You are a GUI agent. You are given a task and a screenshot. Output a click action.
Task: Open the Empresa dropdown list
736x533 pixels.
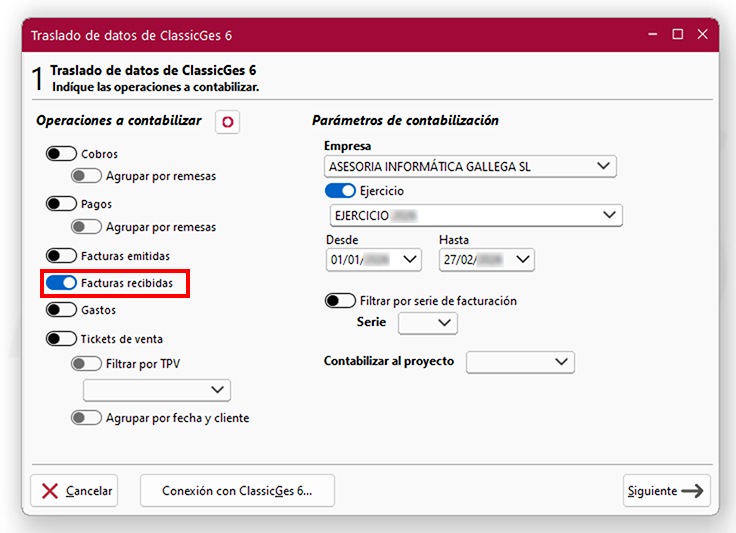(470, 167)
